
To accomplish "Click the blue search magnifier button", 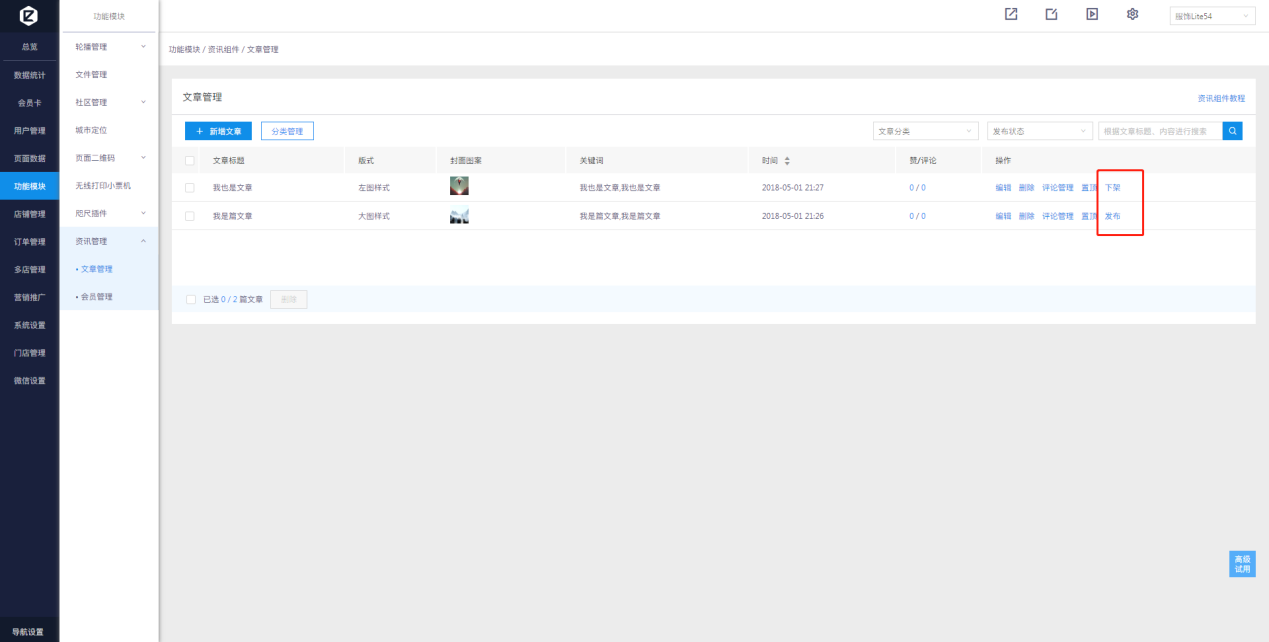I will coord(1233,131).
